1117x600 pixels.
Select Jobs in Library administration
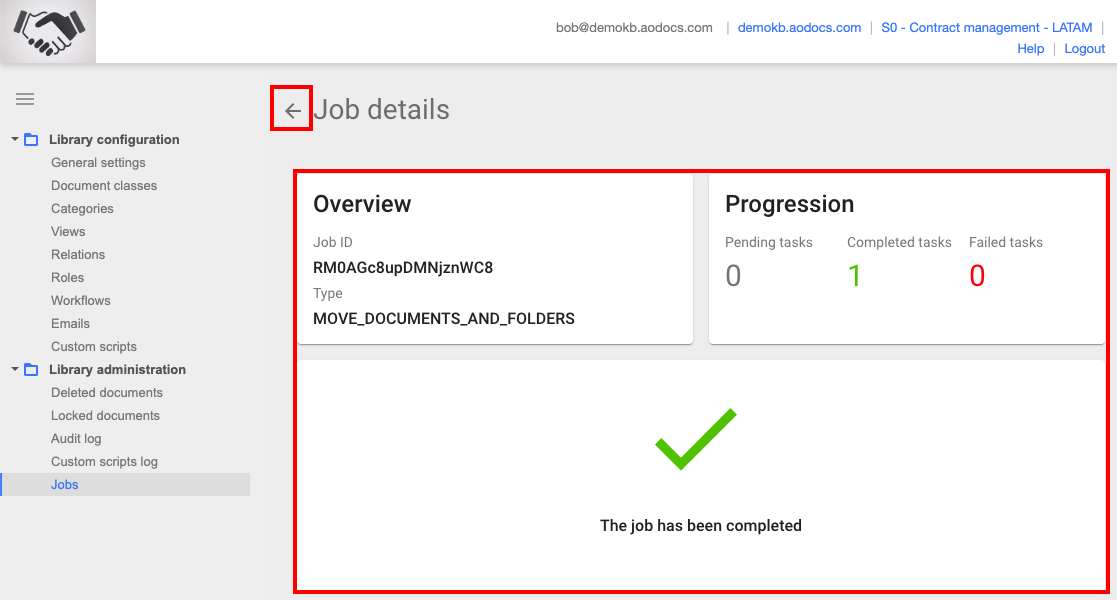[x=65, y=485]
